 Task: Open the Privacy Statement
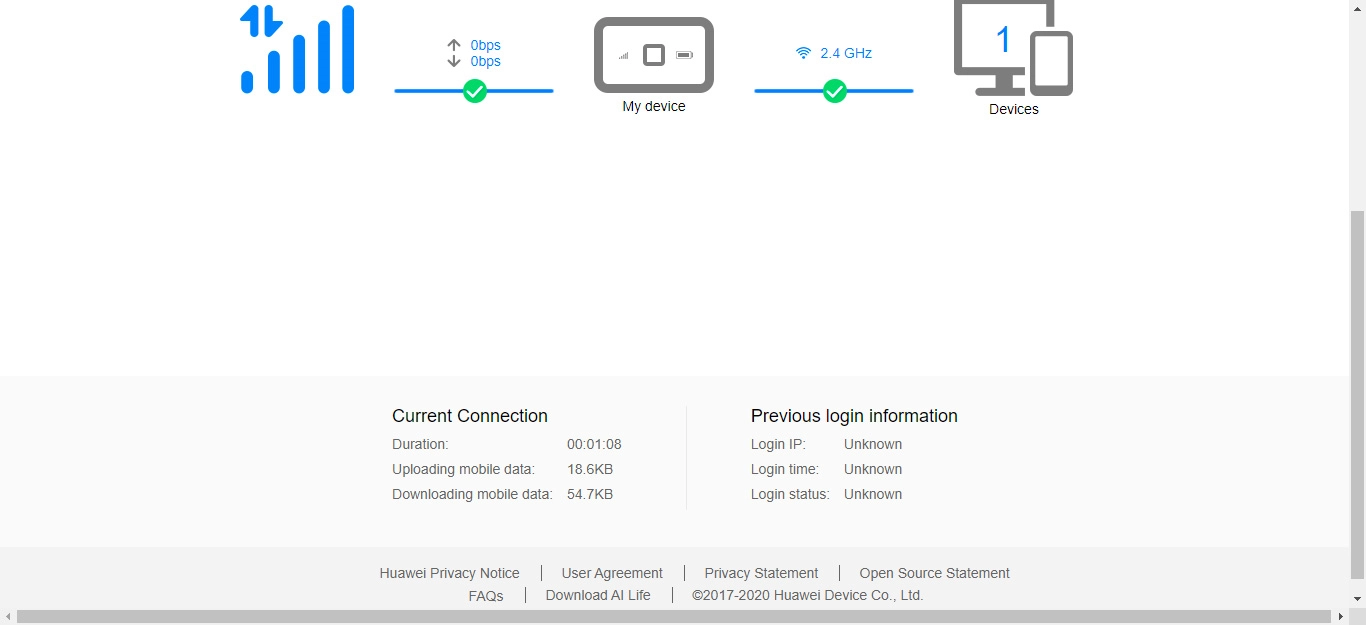point(761,573)
